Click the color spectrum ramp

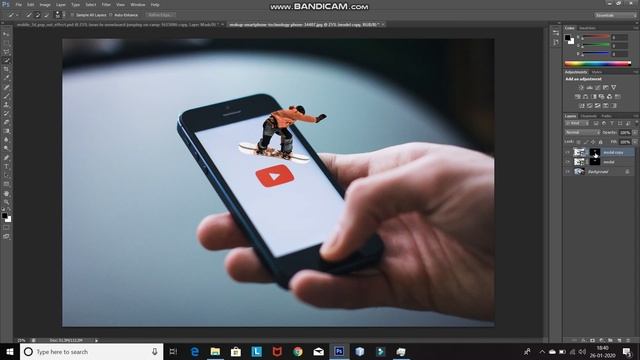(x=598, y=64)
